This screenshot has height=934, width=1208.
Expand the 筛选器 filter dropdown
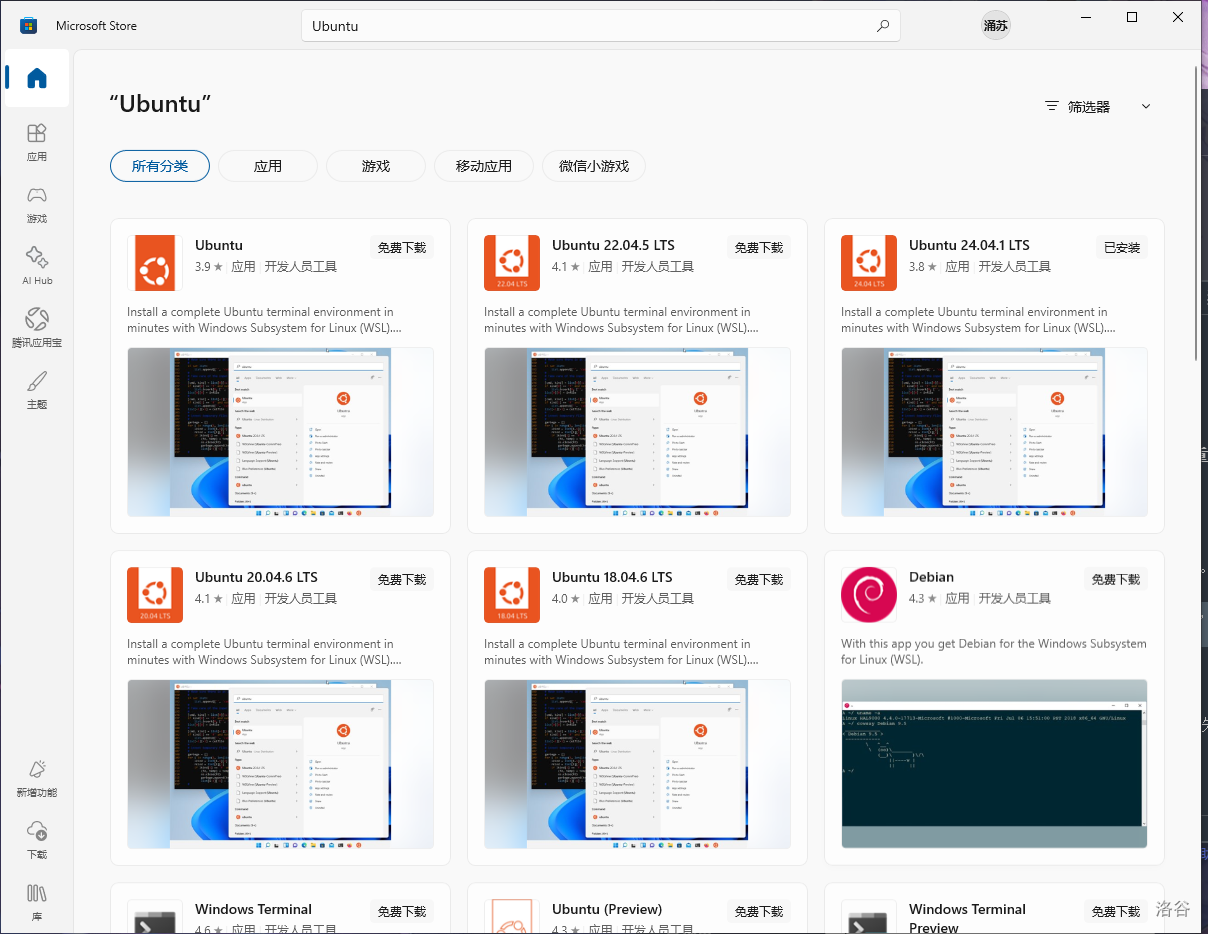click(1097, 106)
